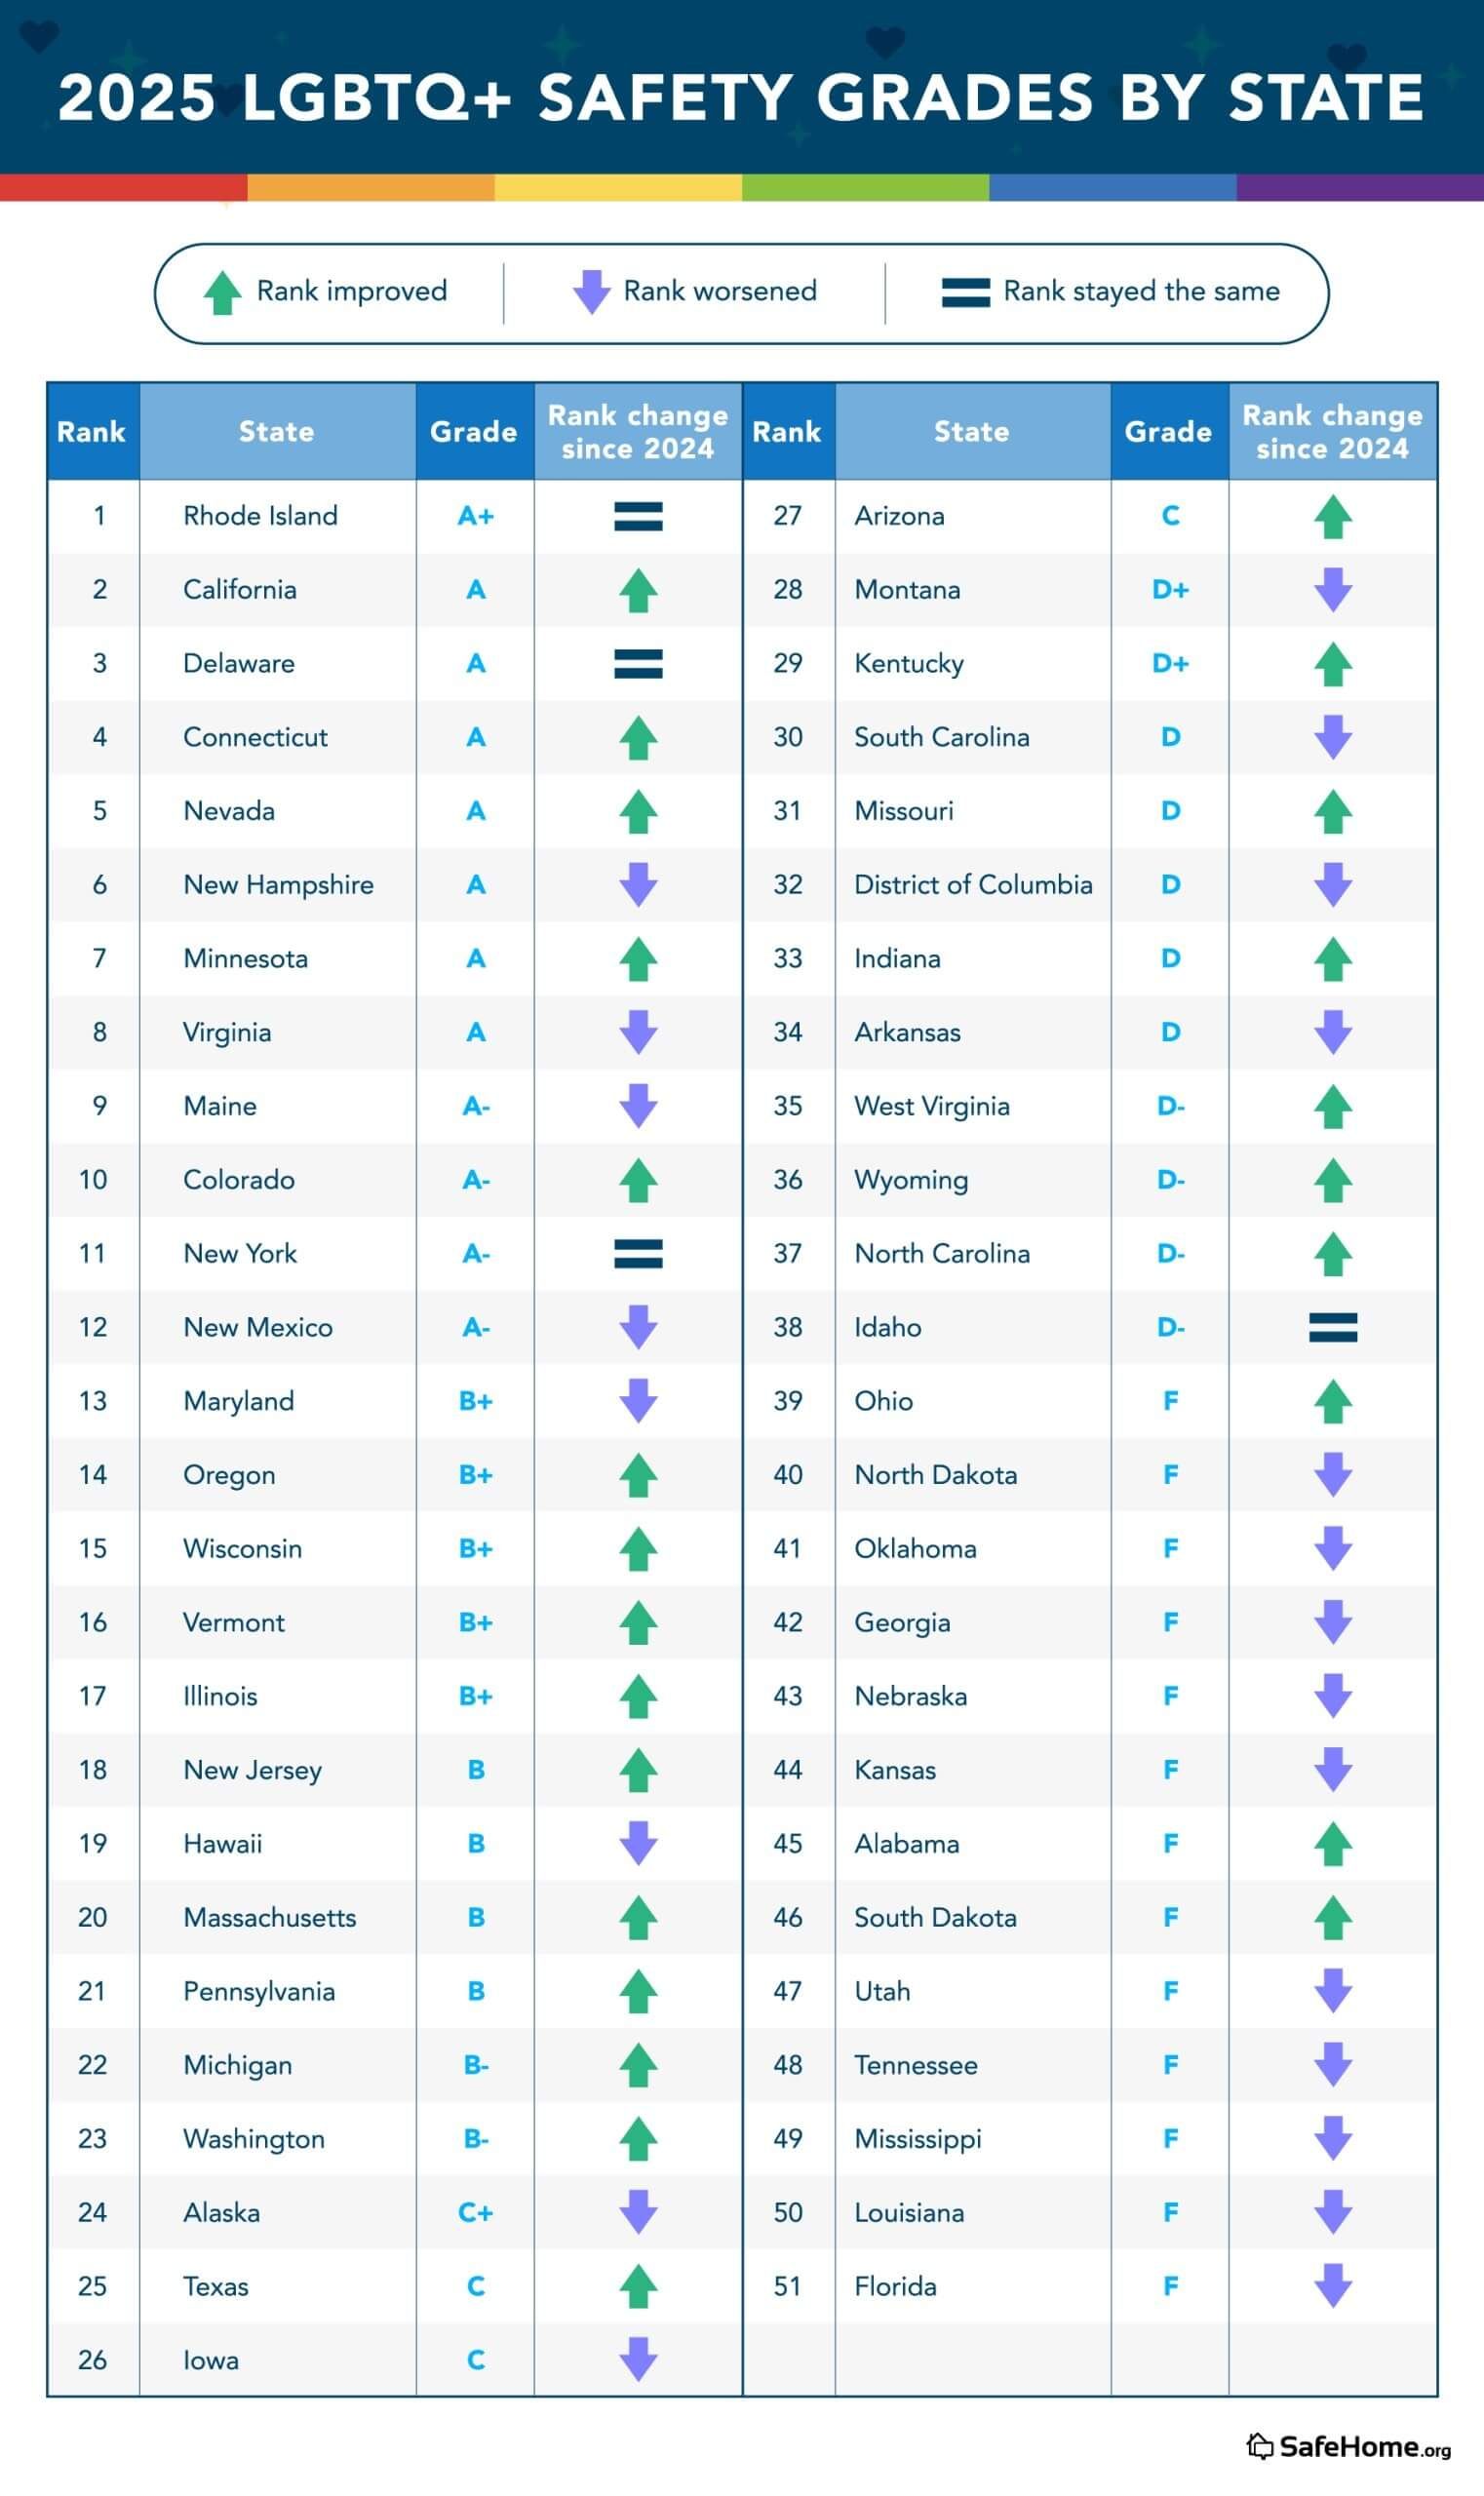Click the right Grade column header

point(1169,431)
